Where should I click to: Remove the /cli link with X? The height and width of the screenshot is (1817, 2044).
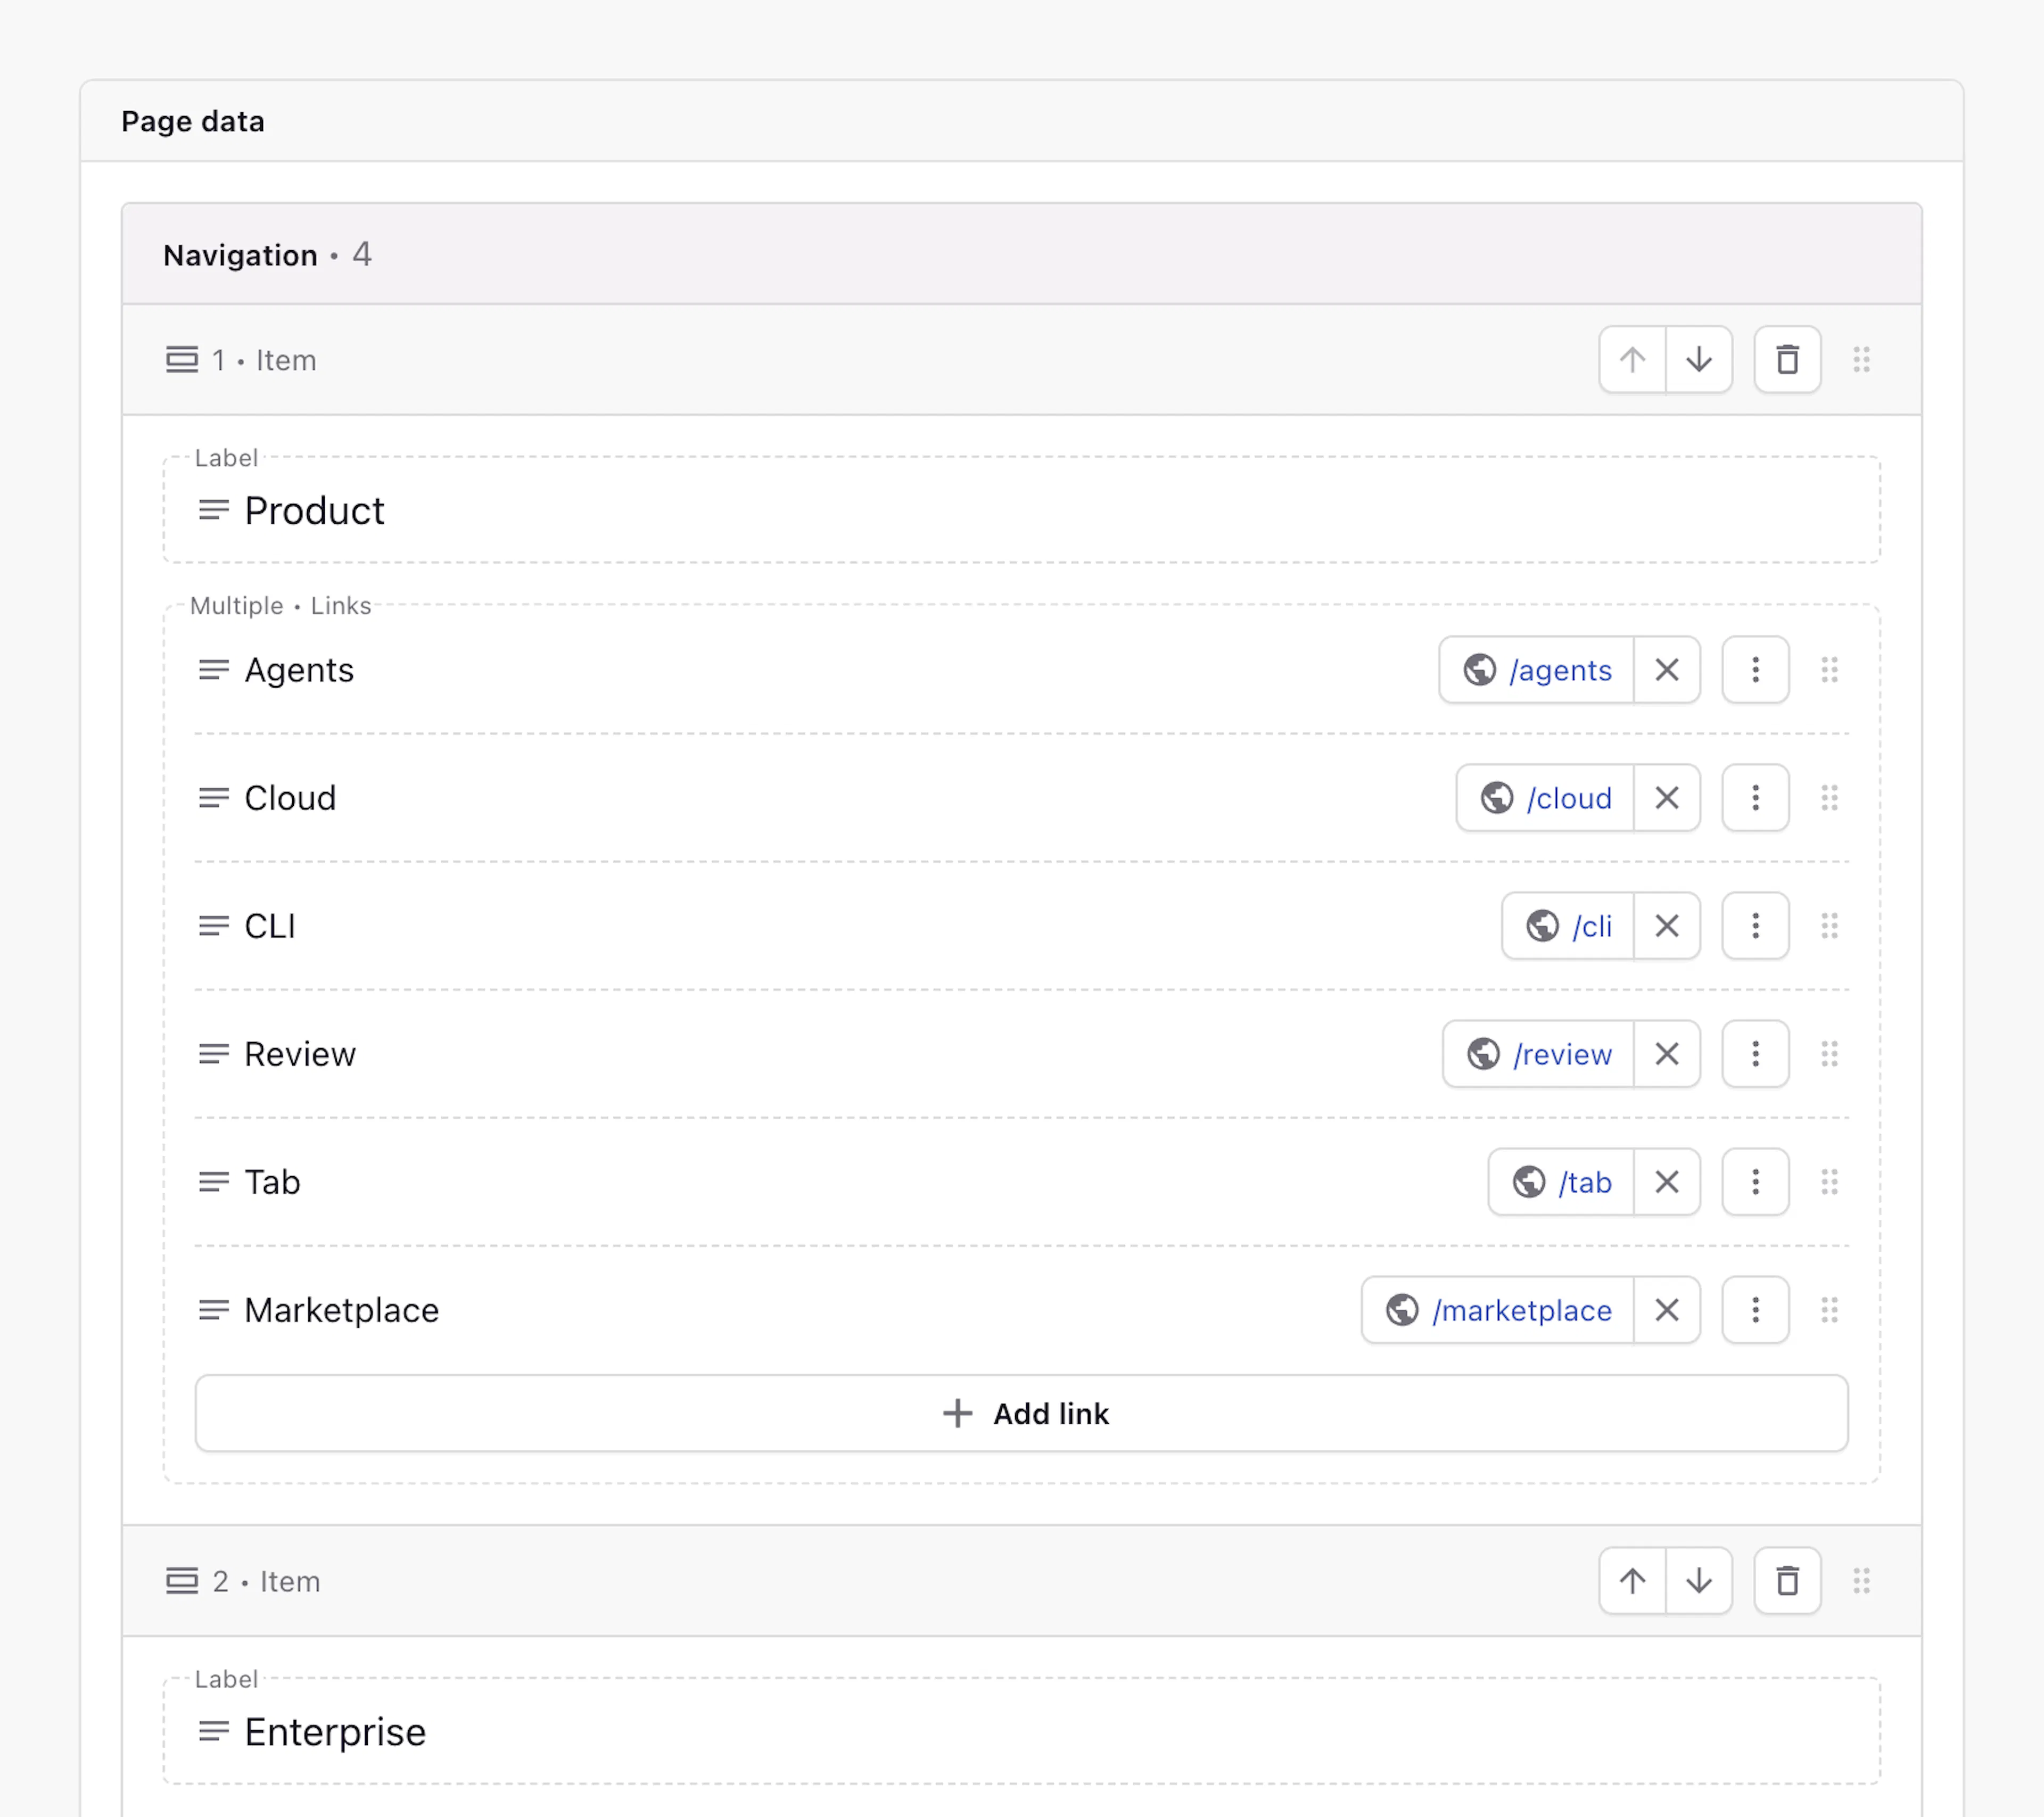click(1667, 925)
